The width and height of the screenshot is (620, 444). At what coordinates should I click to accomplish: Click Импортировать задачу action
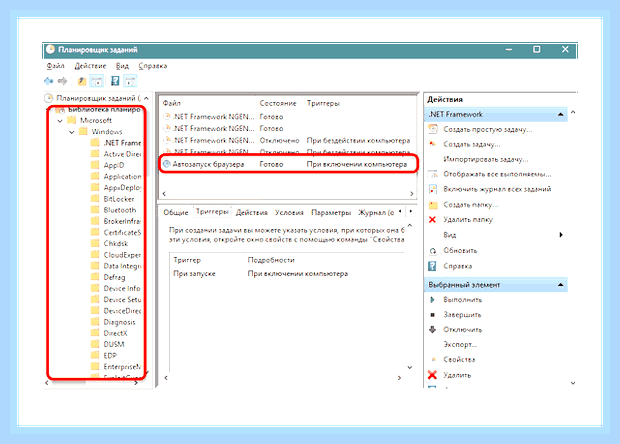pyautogui.click(x=486, y=159)
